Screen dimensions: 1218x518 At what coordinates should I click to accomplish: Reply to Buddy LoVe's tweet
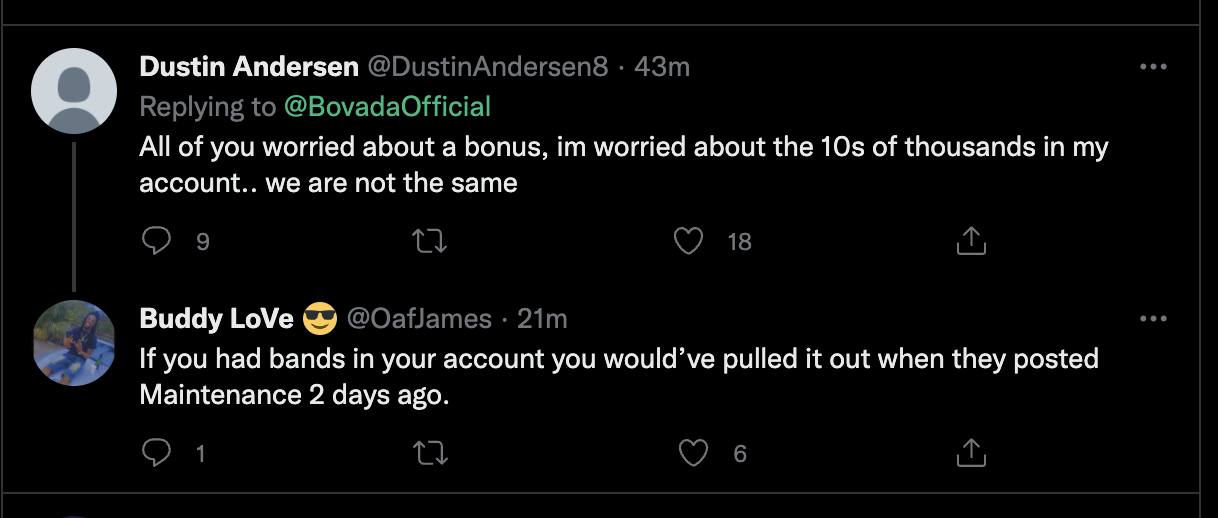156,454
